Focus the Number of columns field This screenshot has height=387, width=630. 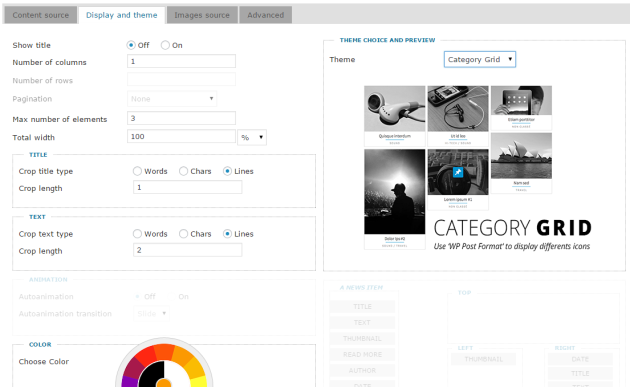181,61
